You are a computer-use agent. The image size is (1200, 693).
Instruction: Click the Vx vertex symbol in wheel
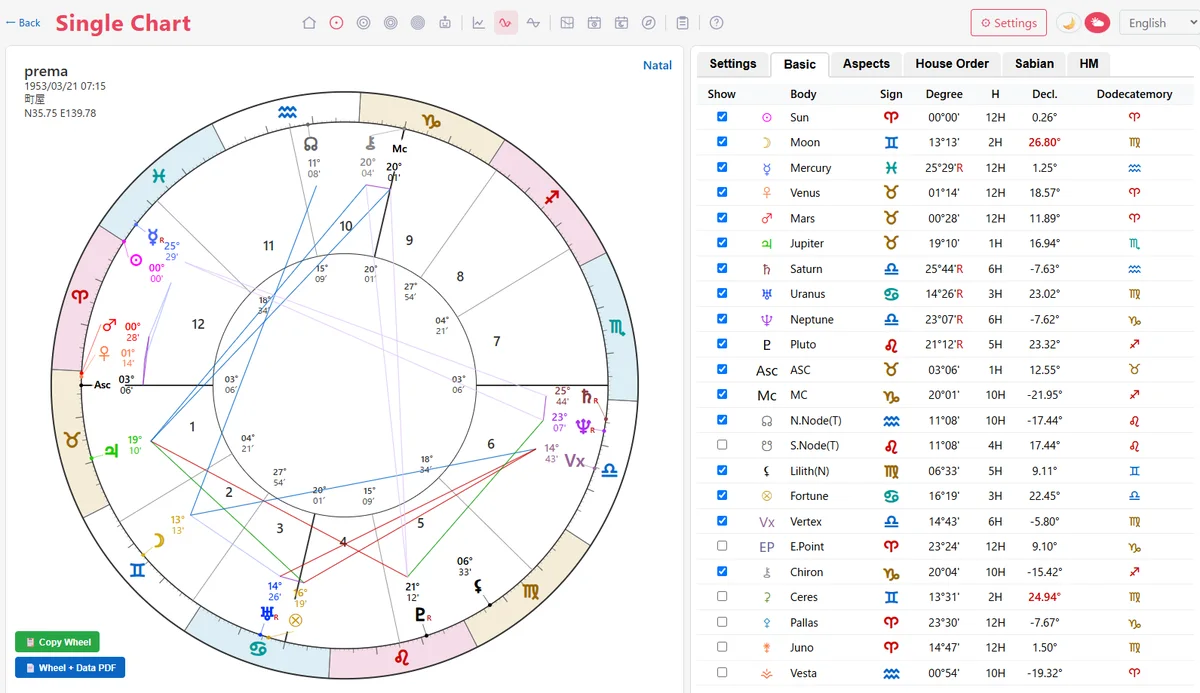click(574, 461)
